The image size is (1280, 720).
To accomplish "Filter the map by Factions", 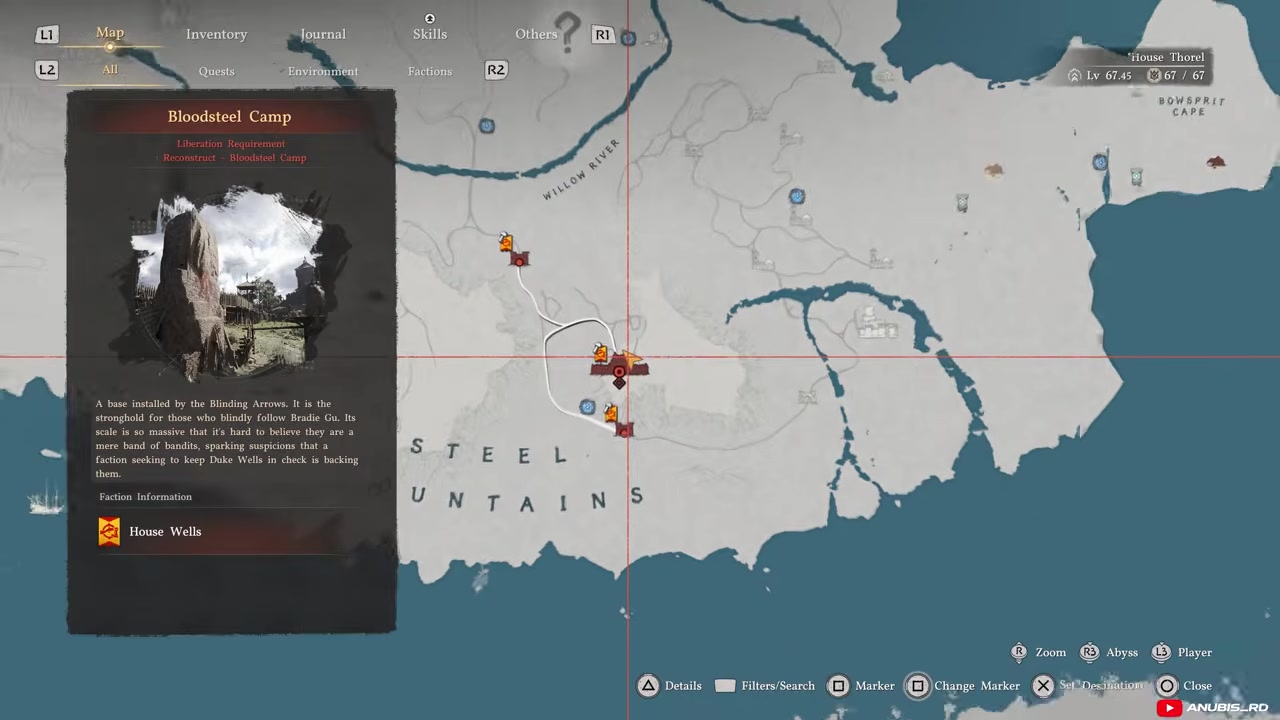I will click(x=430, y=71).
